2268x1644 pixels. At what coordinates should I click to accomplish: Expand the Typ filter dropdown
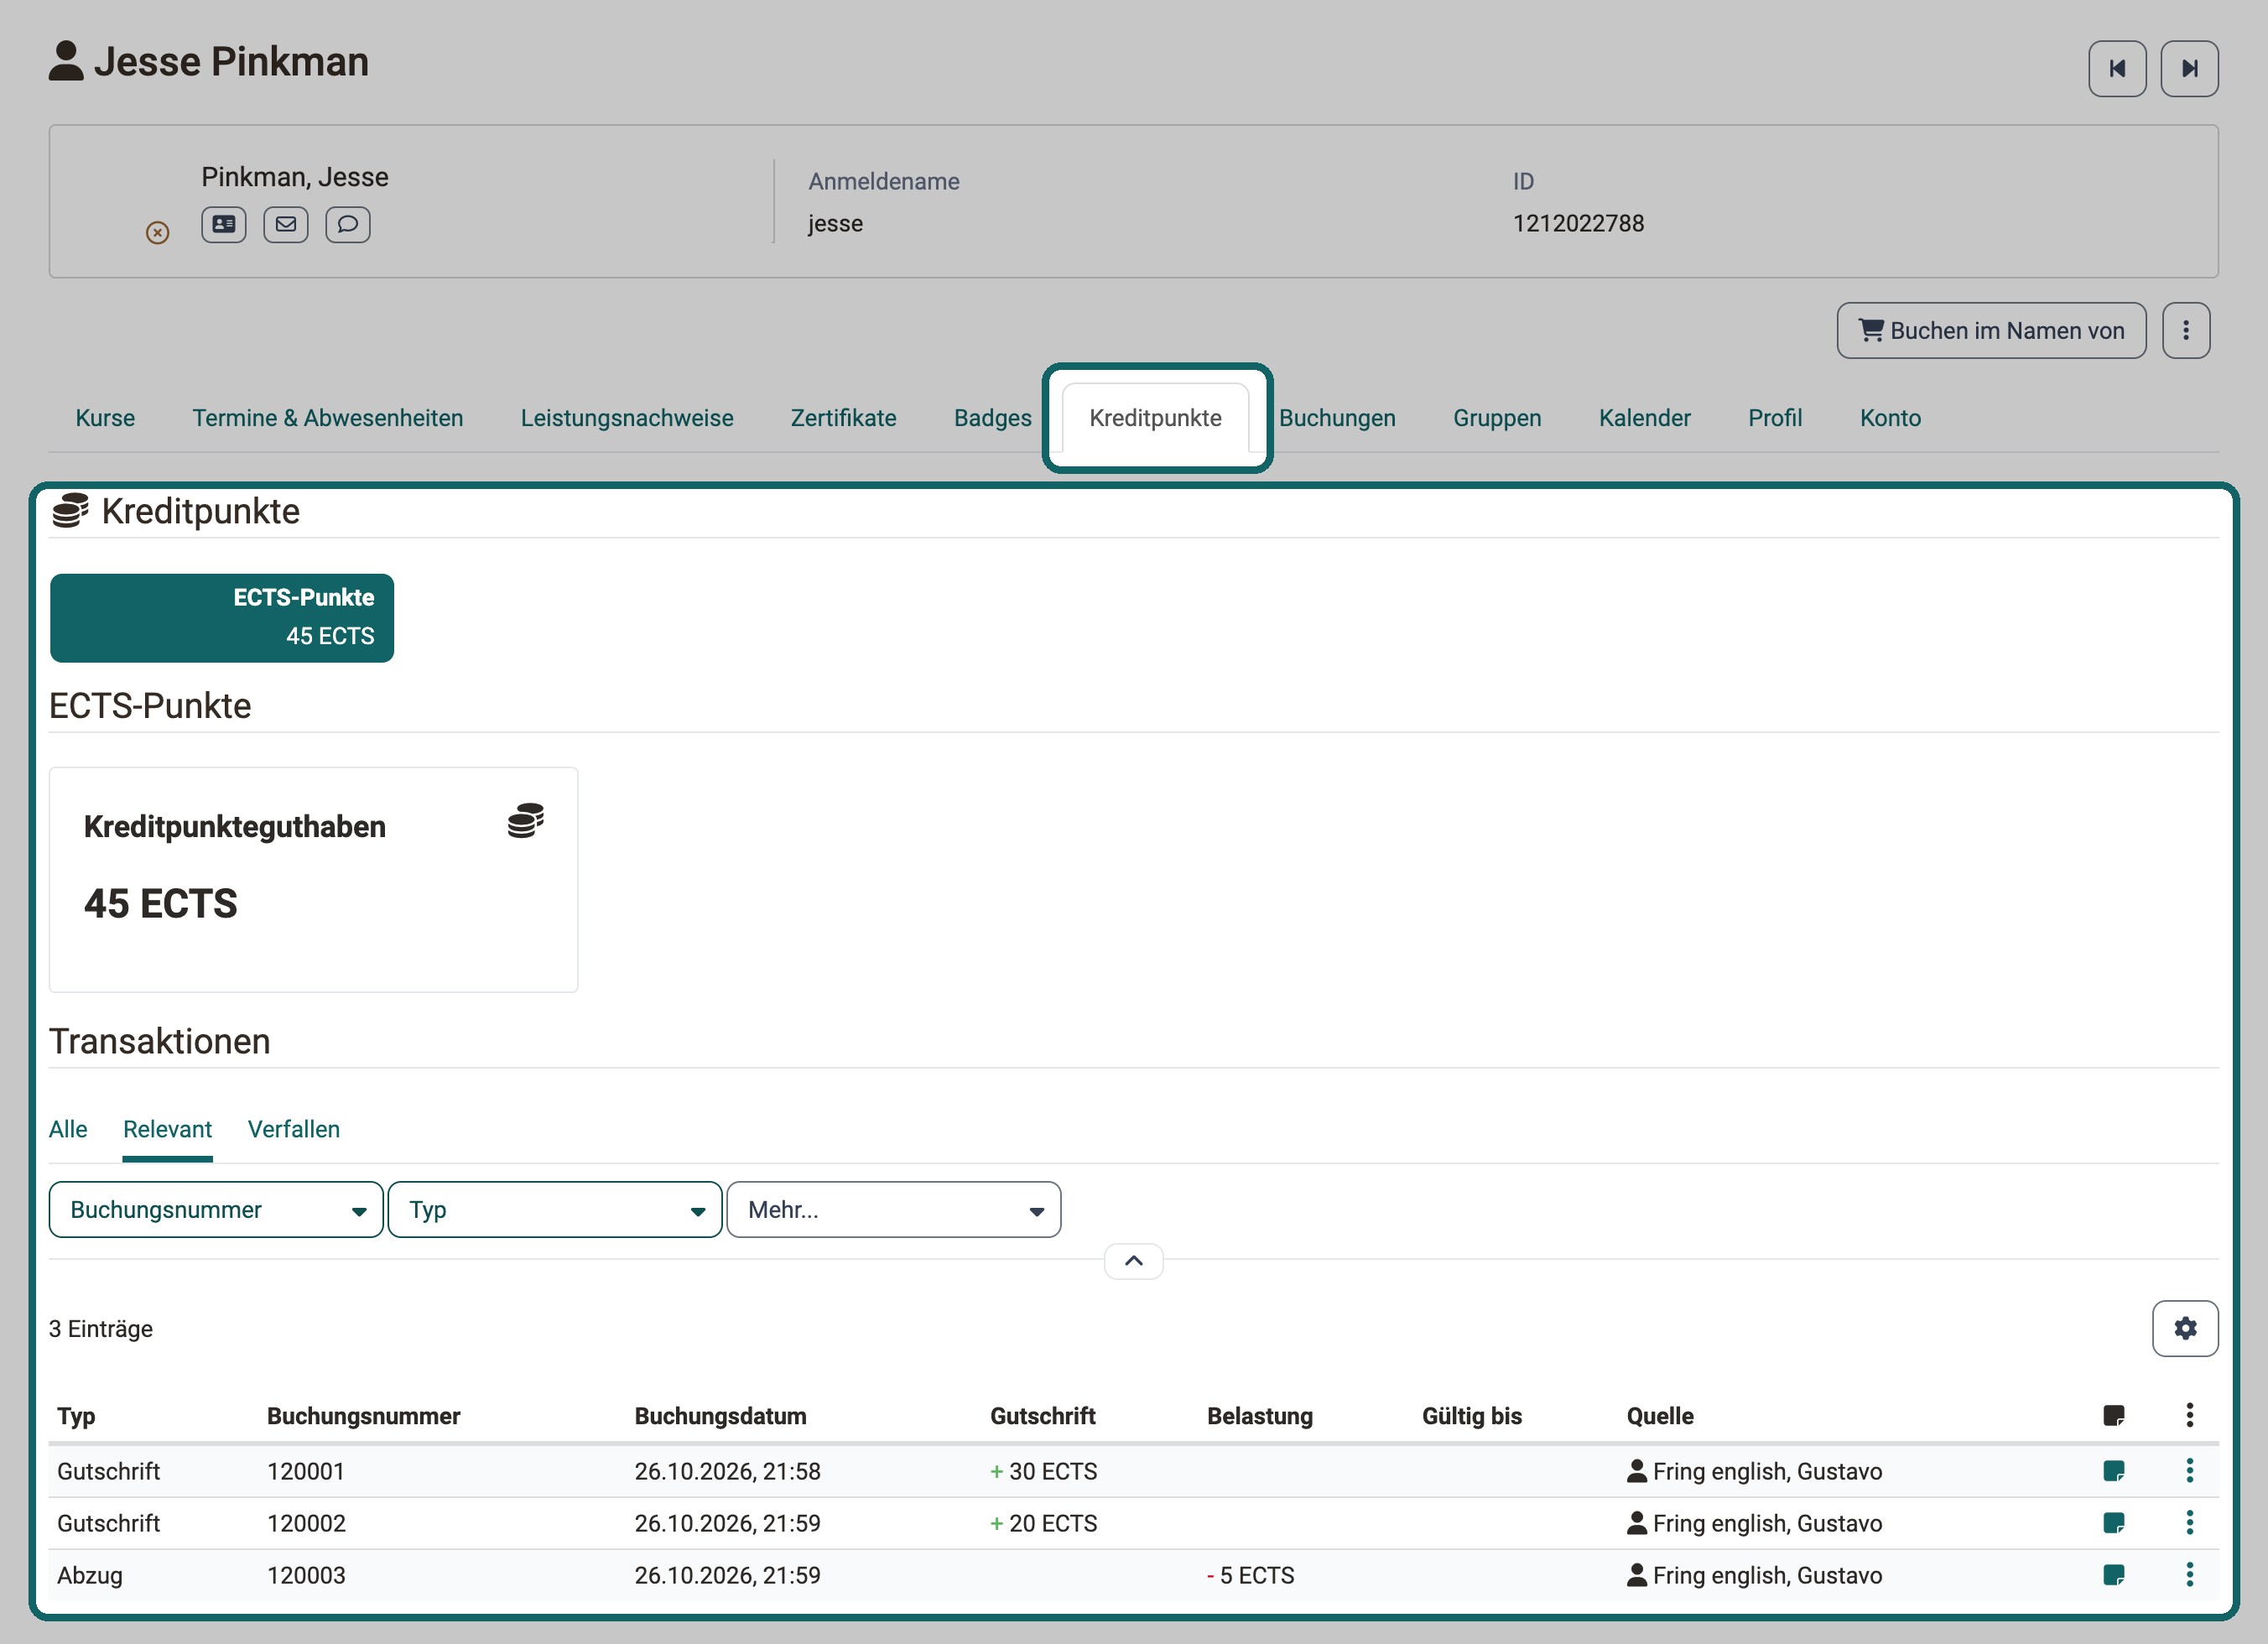tap(555, 1210)
